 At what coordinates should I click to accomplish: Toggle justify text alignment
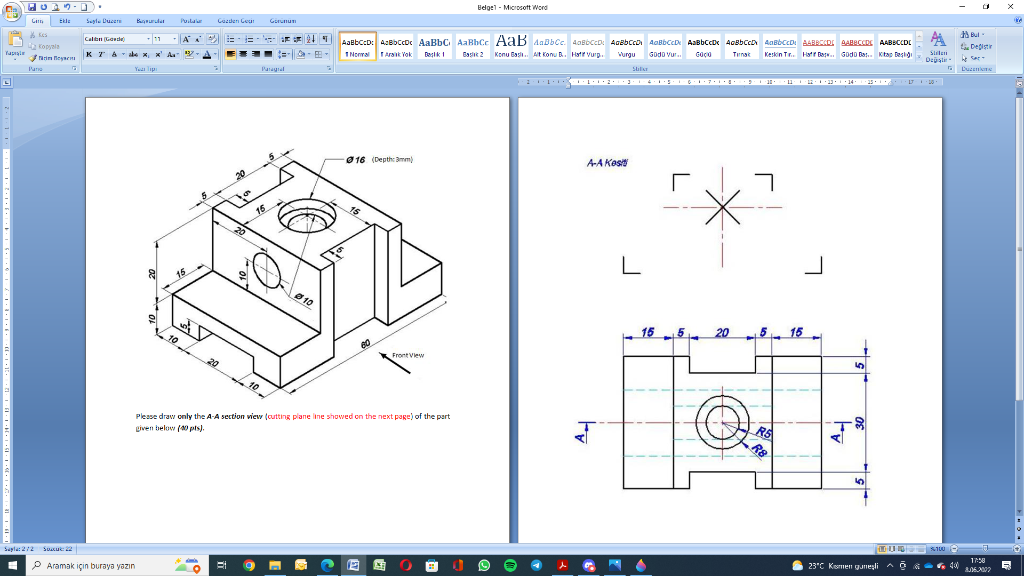pyautogui.click(x=268, y=55)
